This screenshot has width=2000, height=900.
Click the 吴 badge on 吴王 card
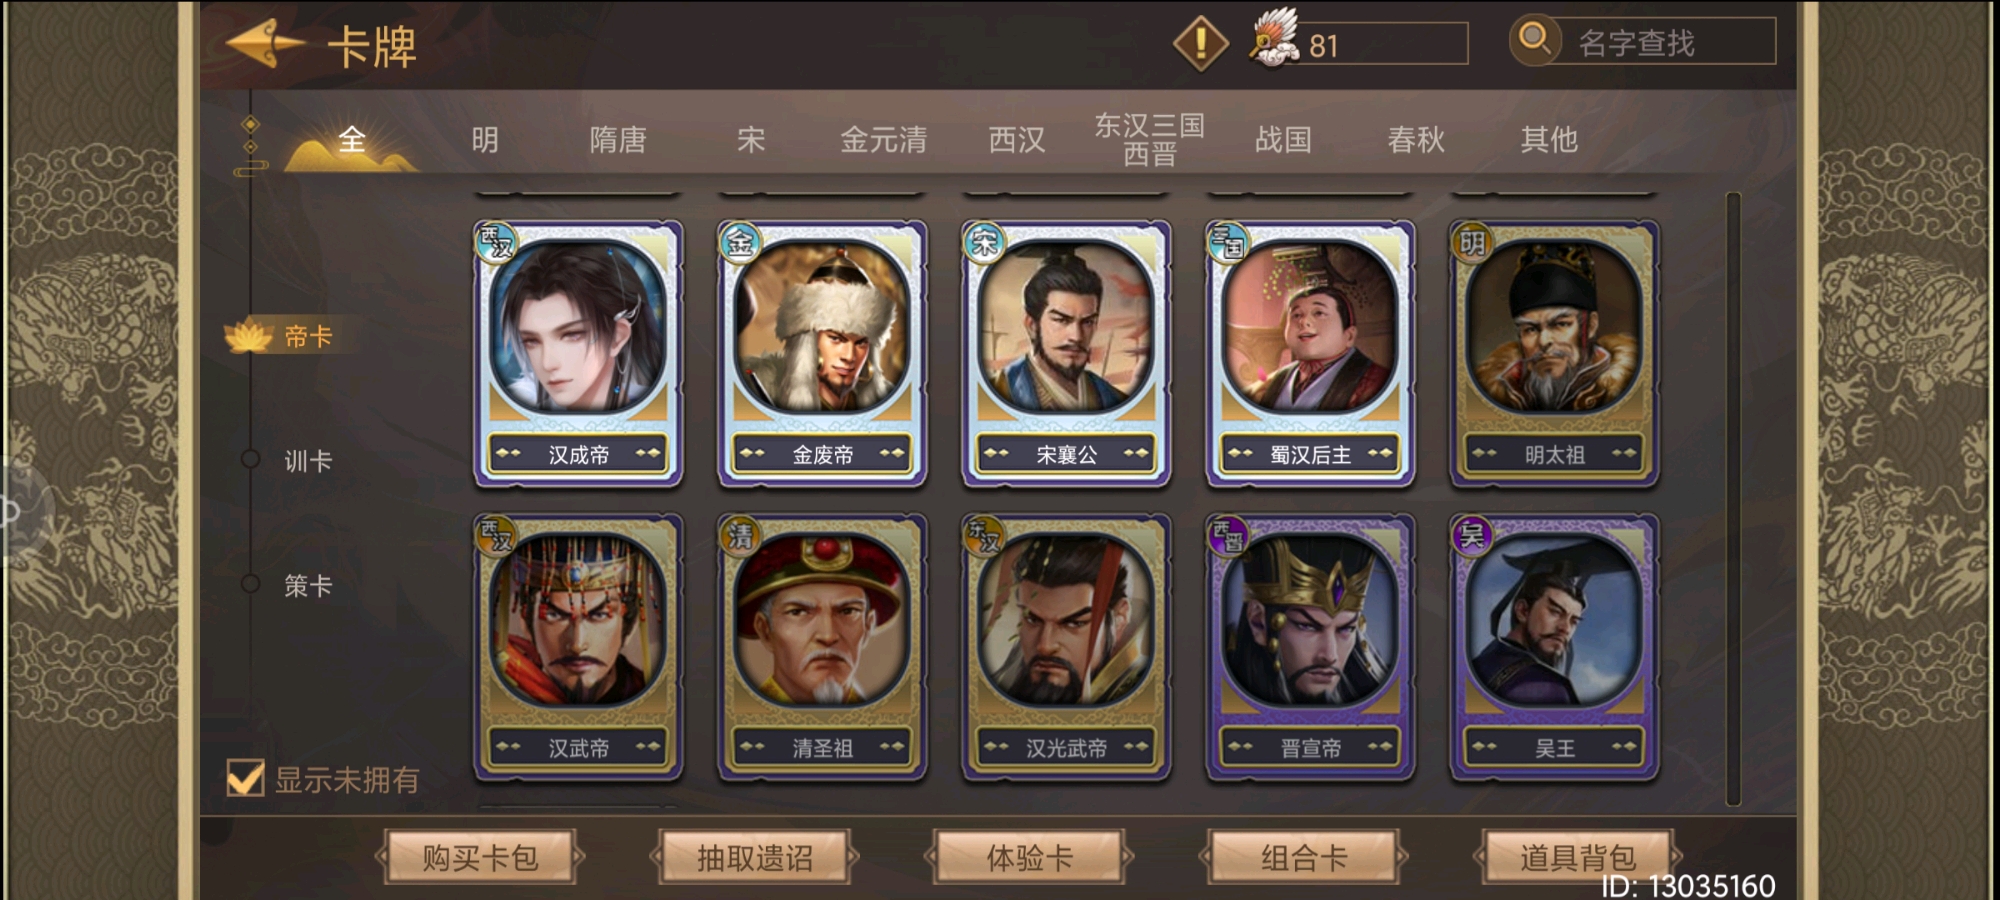(1472, 537)
